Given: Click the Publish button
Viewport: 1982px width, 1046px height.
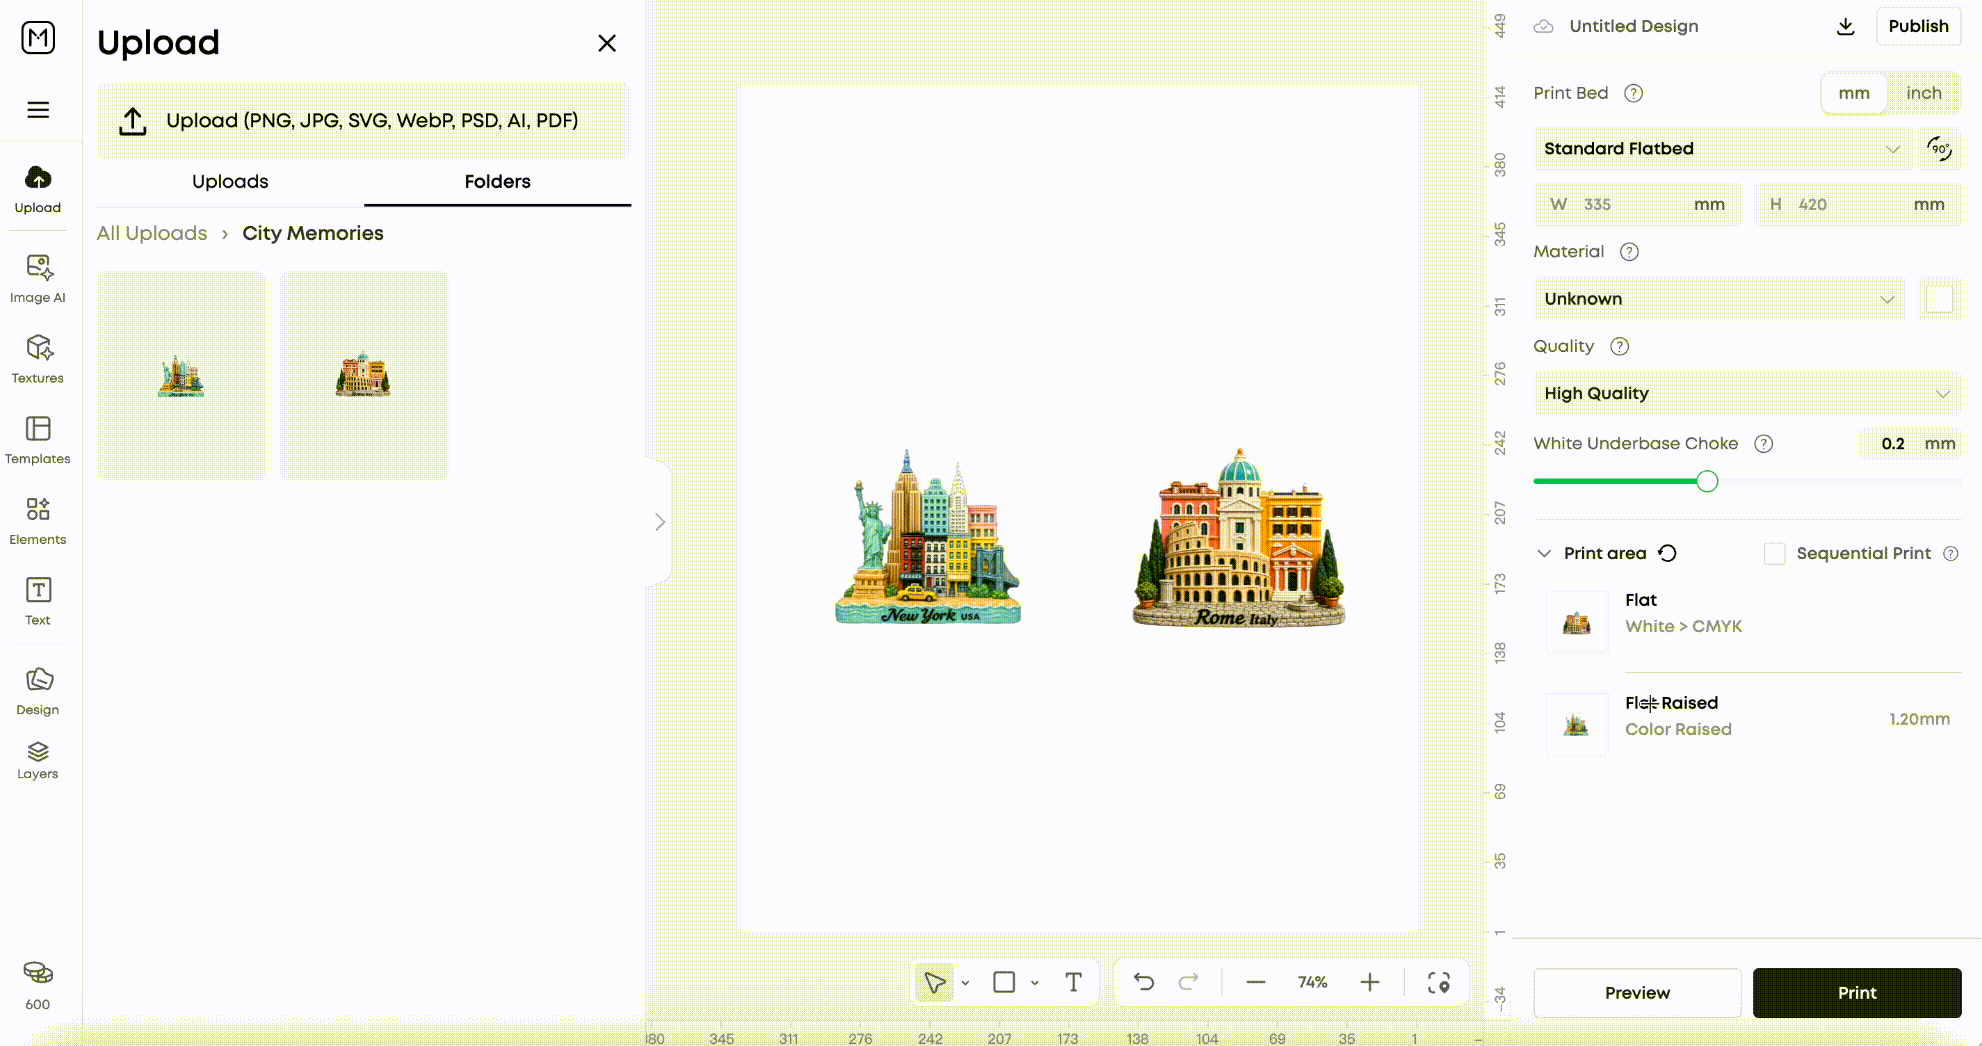Looking at the screenshot, I should (1918, 26).
